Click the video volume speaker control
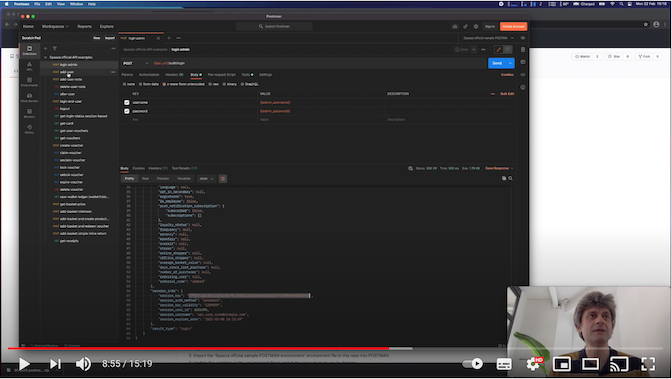This screenshot has height=379, width=672. 83,364
